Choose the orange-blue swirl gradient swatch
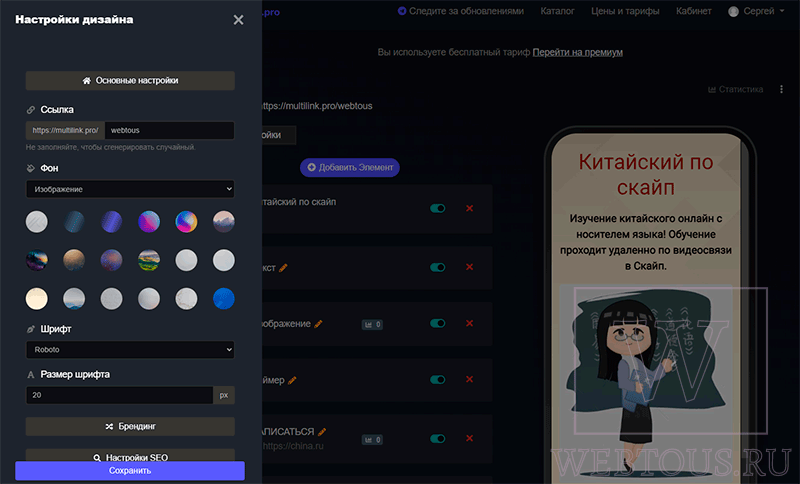800x484 pixels. click(x=186, y=222)
